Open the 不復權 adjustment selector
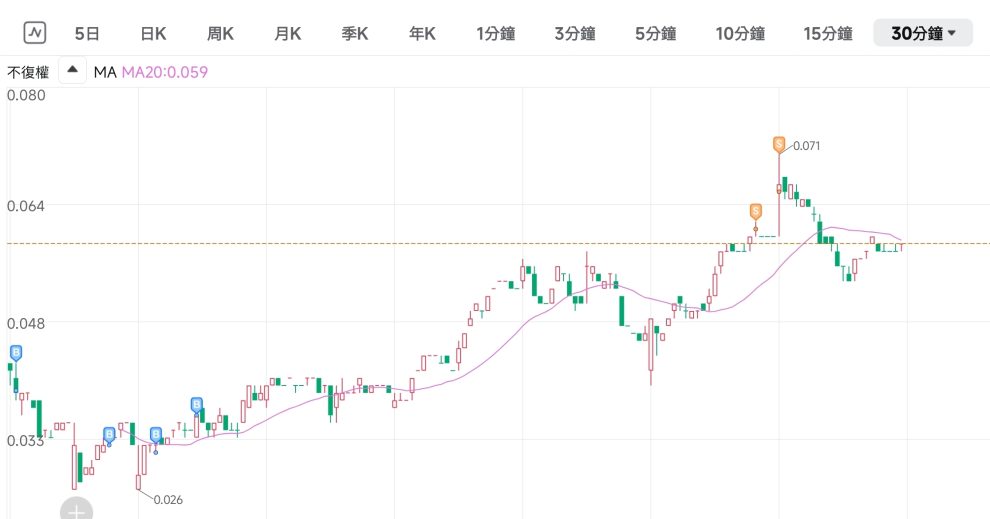990x519 pixels. [28, 72]
